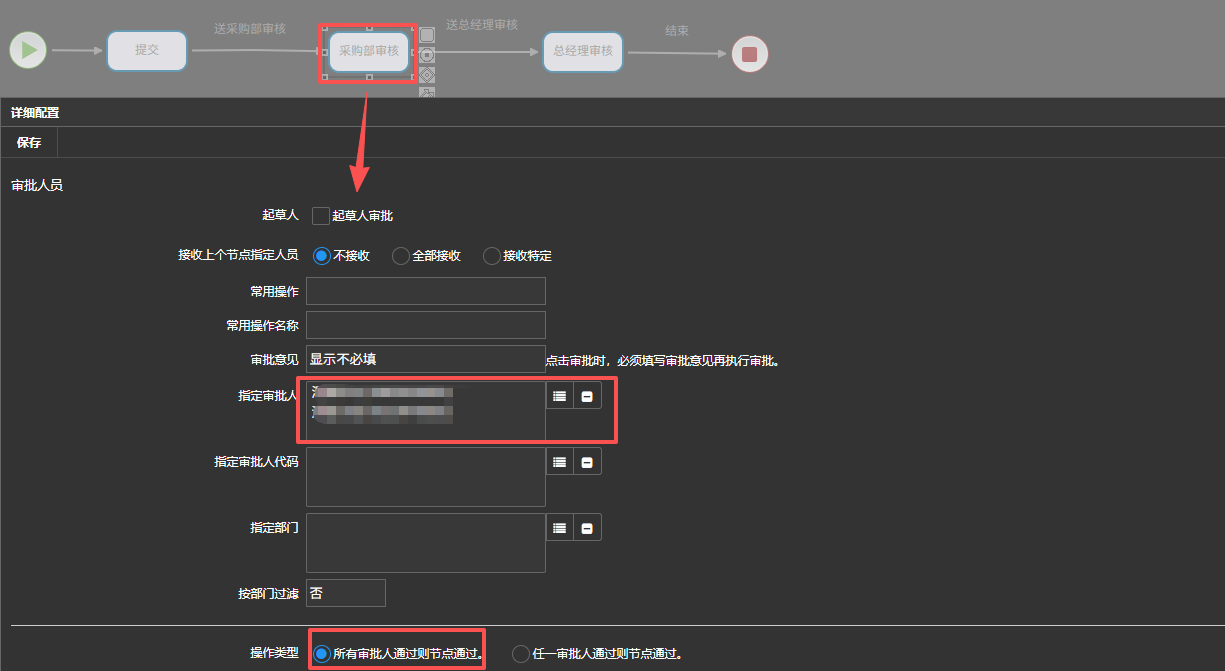Choose 任一审批人通过则节点通过 option
Image resolution: width=1225 pixels, height=671 pixels.
[x=521, y=654]
